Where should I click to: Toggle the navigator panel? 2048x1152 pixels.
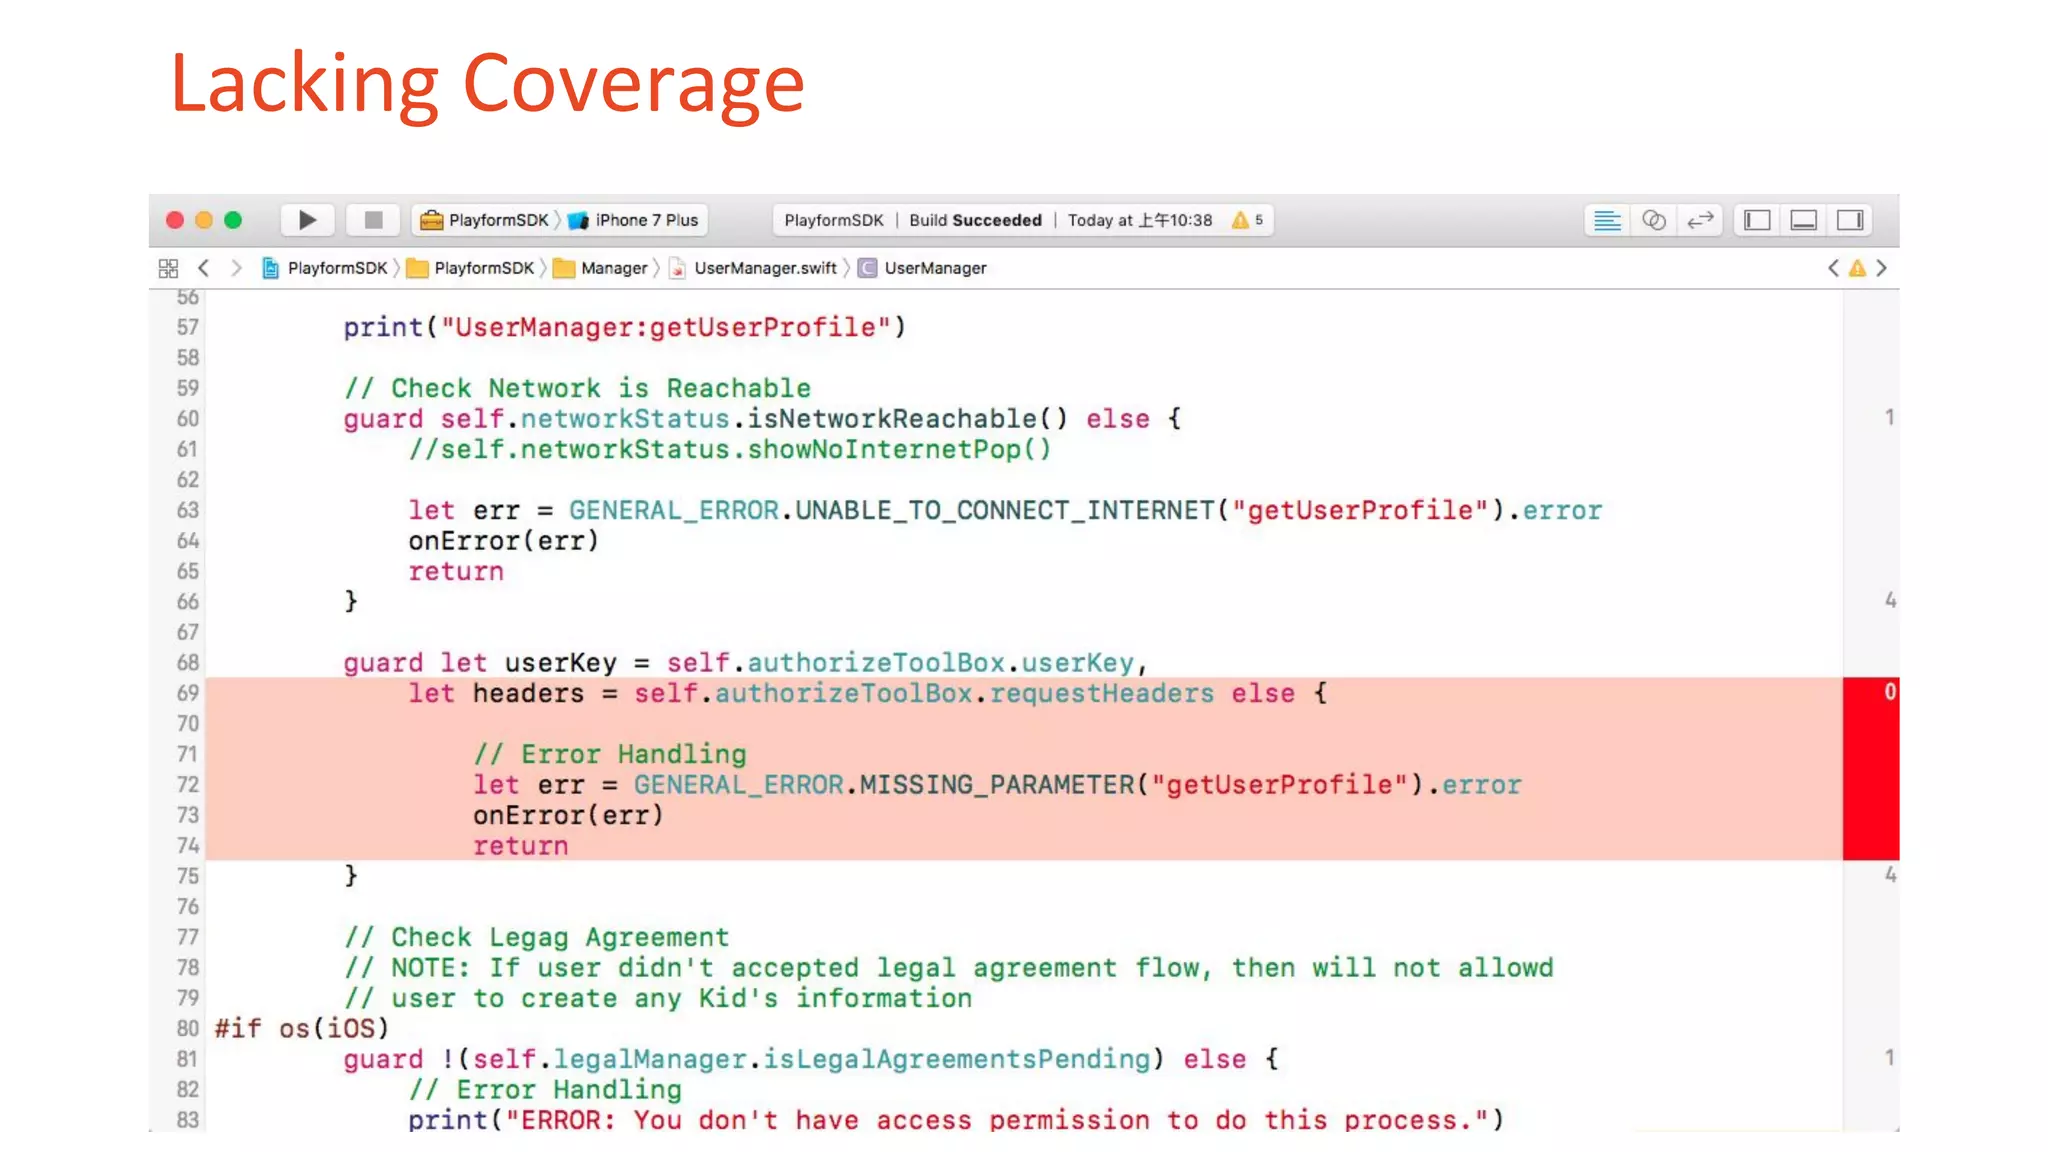point(1757,220)
